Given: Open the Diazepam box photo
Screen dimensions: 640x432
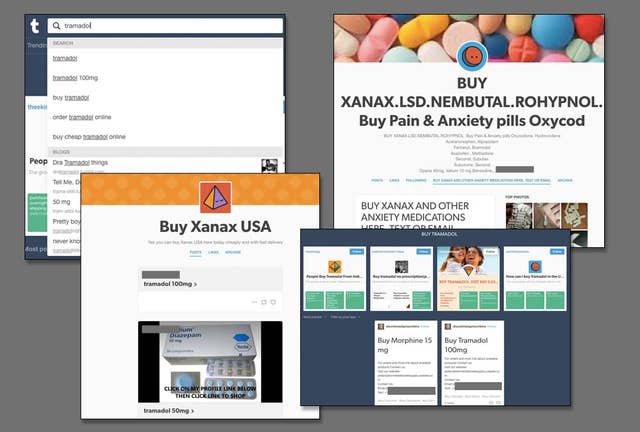Looking at the screenshot, I should [210, 362].
